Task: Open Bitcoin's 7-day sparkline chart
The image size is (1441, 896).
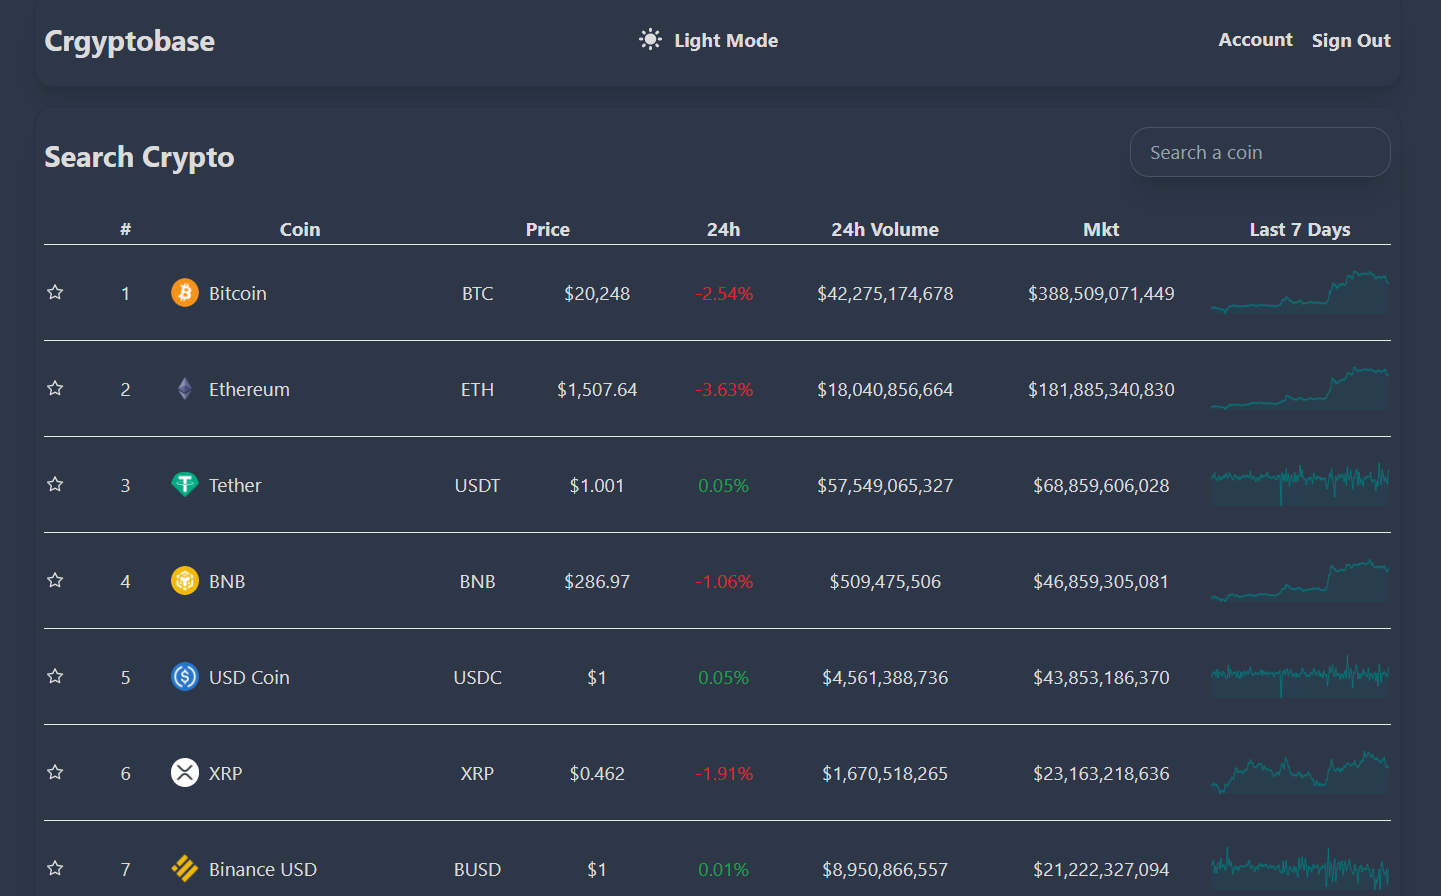Action: 1300,292
